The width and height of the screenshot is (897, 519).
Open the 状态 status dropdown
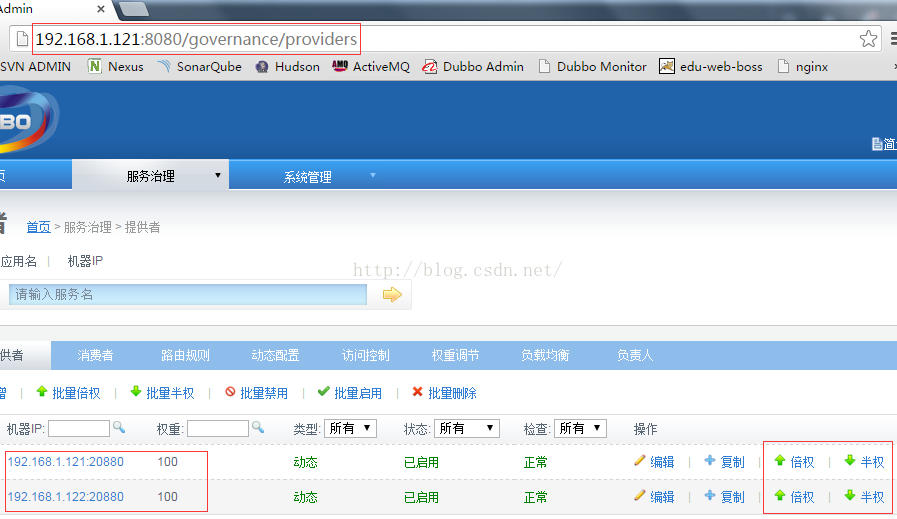coord(467,428)
